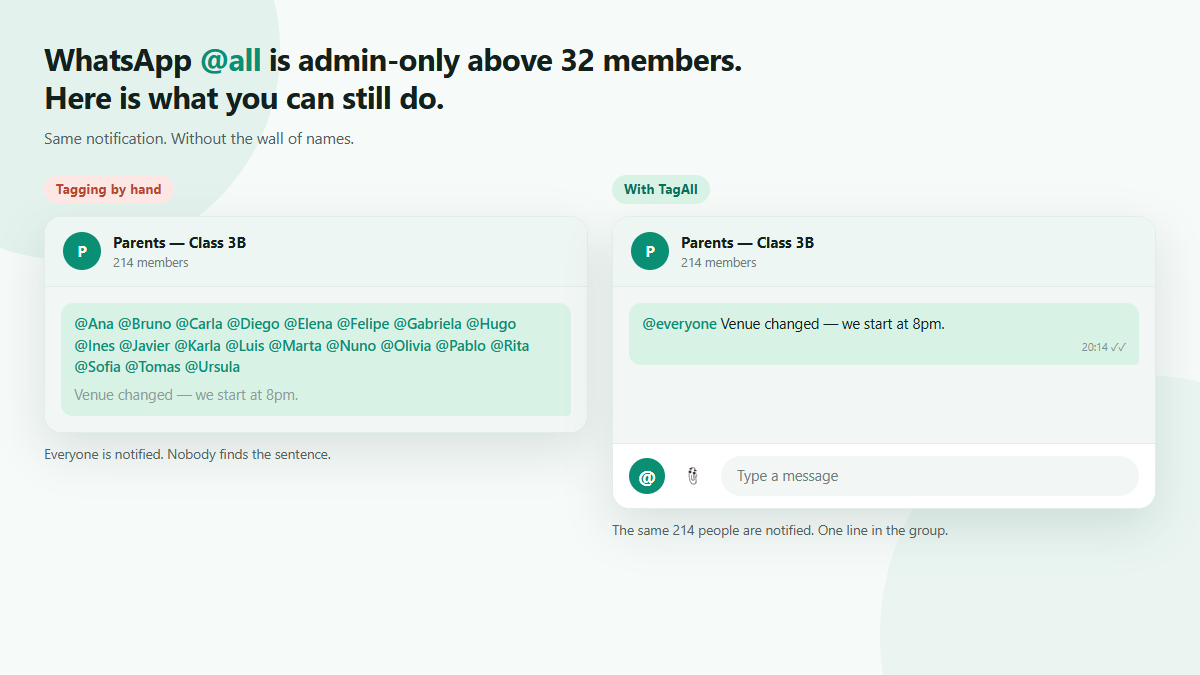This screenshot has height=675, width=1200.
Task: Focus the Type a message field
Action: 930,476
